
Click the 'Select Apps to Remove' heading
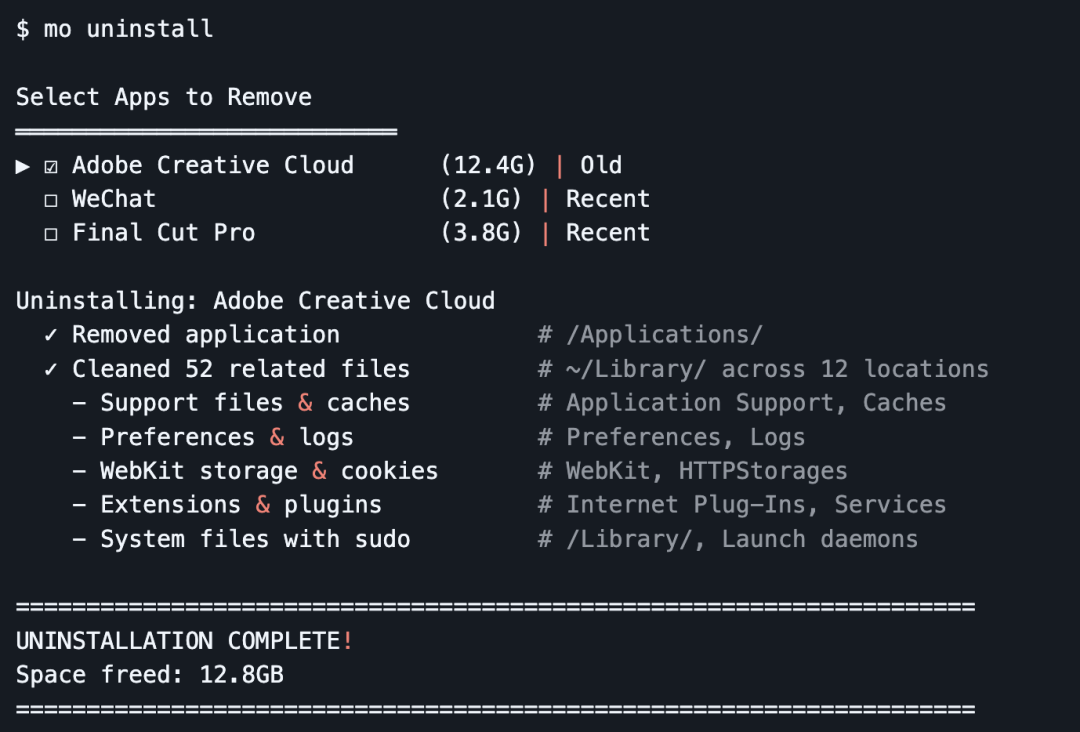[x=164, y=97]
